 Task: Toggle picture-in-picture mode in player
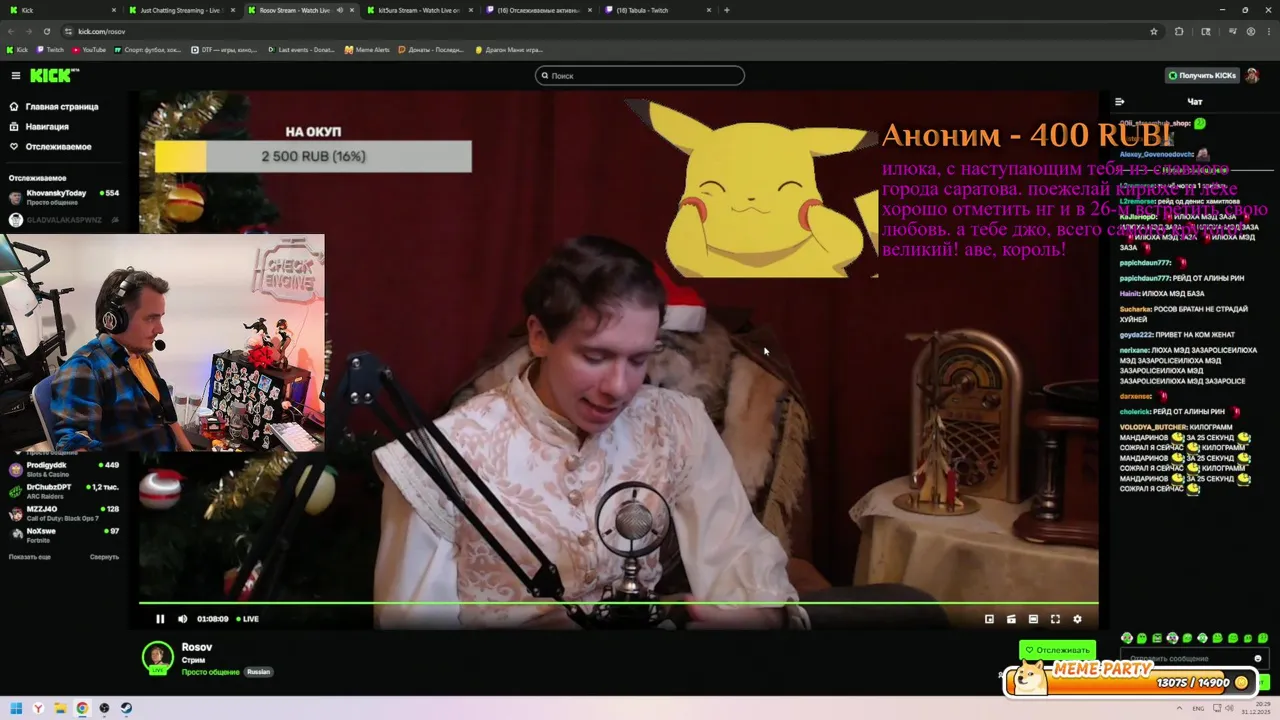click(989, 619)
